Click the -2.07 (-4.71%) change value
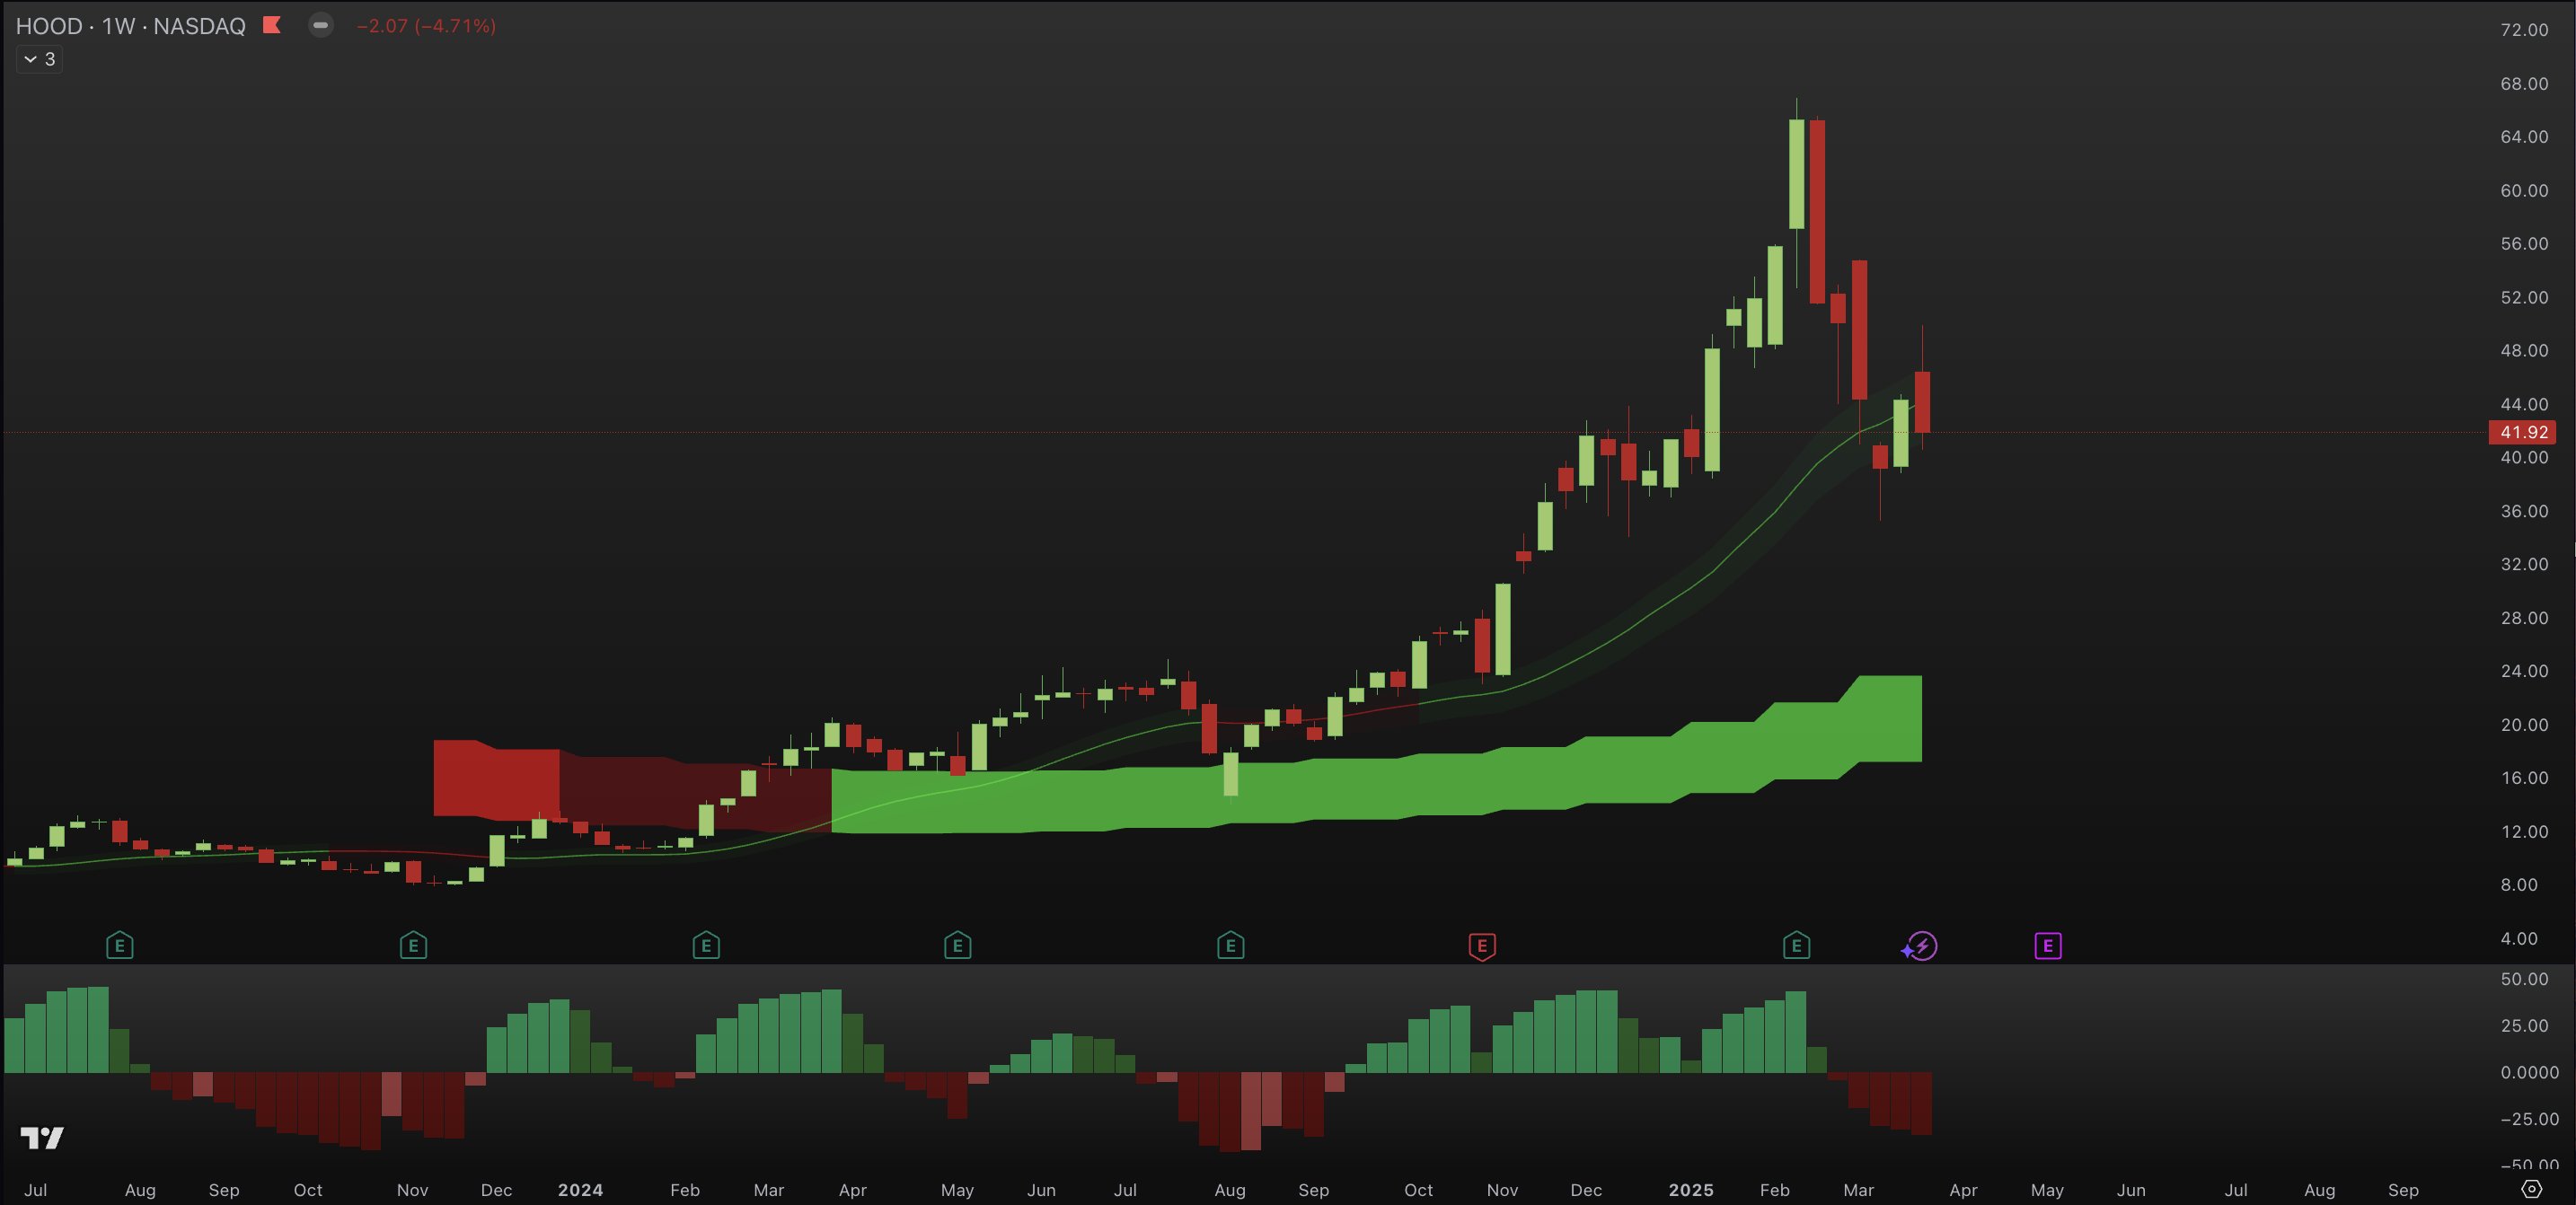Image resolution: width=2576 pixels, height=1205 pixels. coord(426,26)
